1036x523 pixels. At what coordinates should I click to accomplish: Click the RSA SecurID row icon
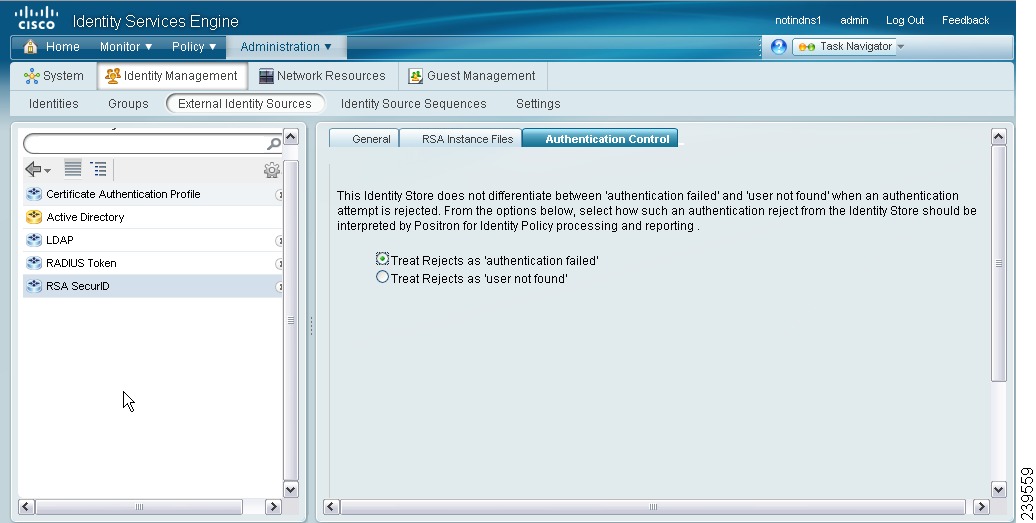[34, 286]
